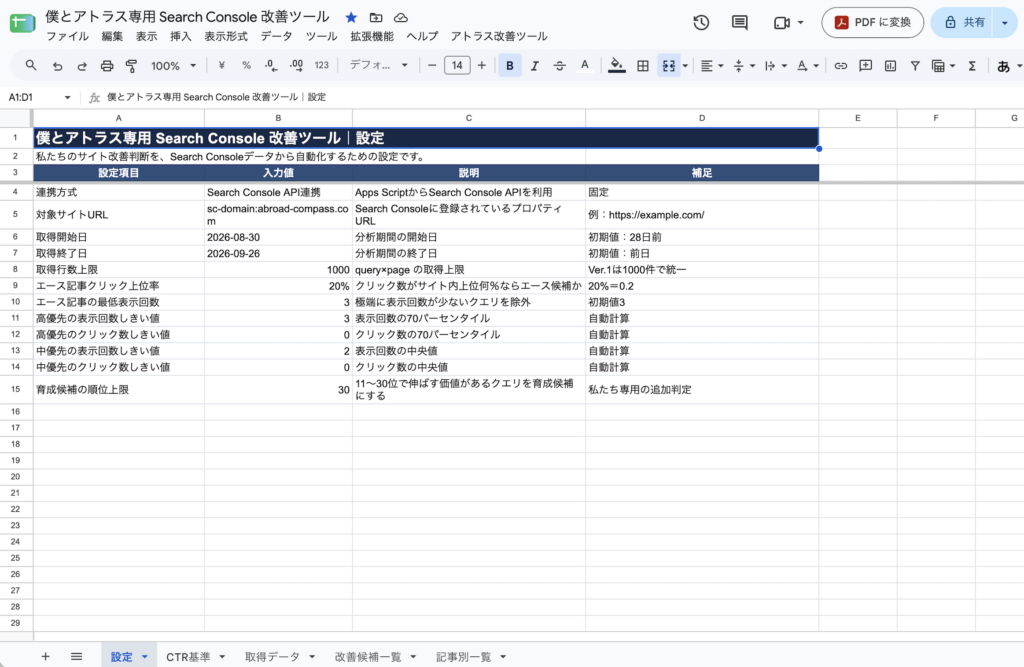Toggle italic formatting
The image size is (1024, 667).
535,65
